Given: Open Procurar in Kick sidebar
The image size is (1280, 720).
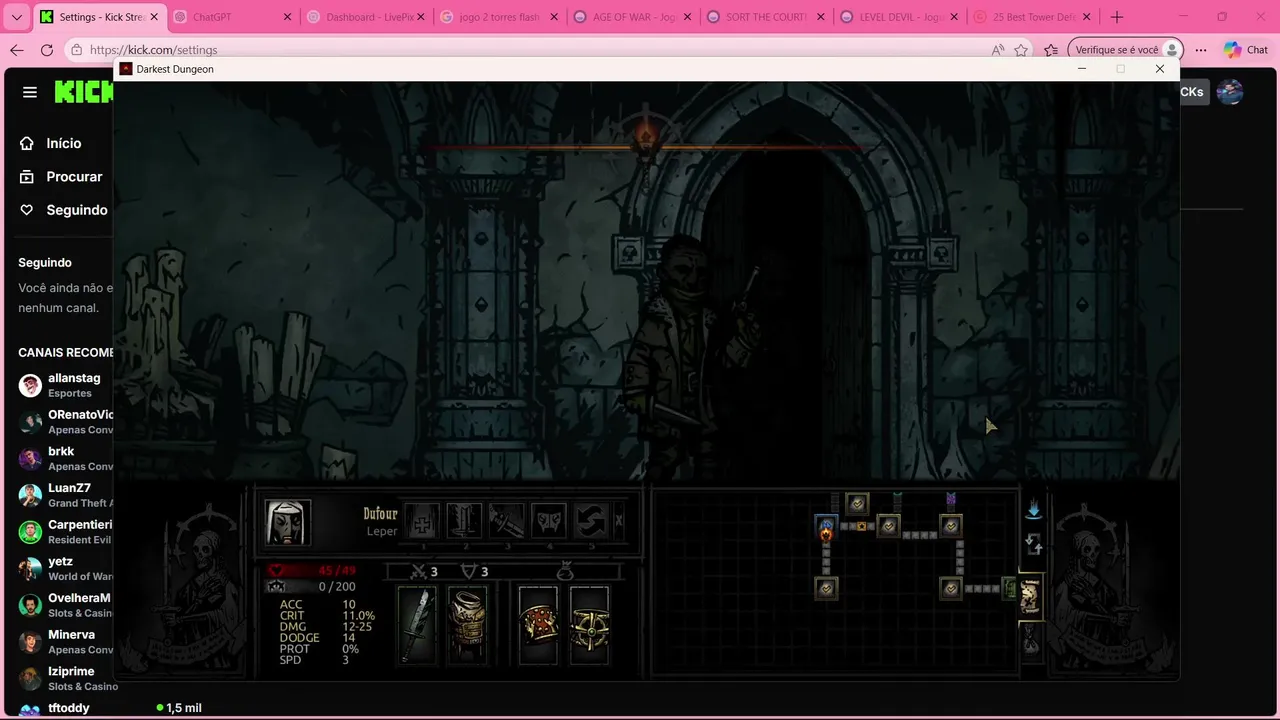Looking at the screenshot, I should 62,176.
